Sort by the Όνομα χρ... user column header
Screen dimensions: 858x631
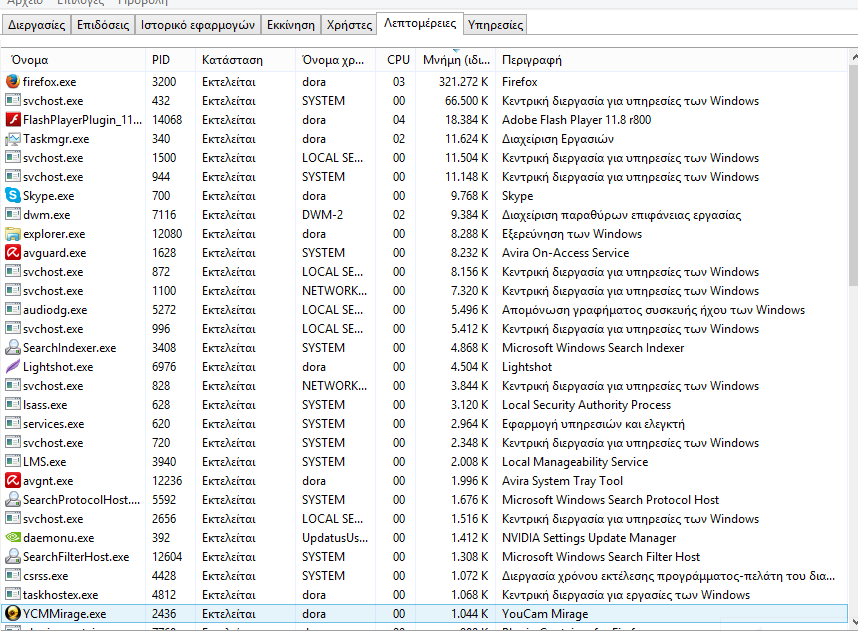[x=335, y=60]
